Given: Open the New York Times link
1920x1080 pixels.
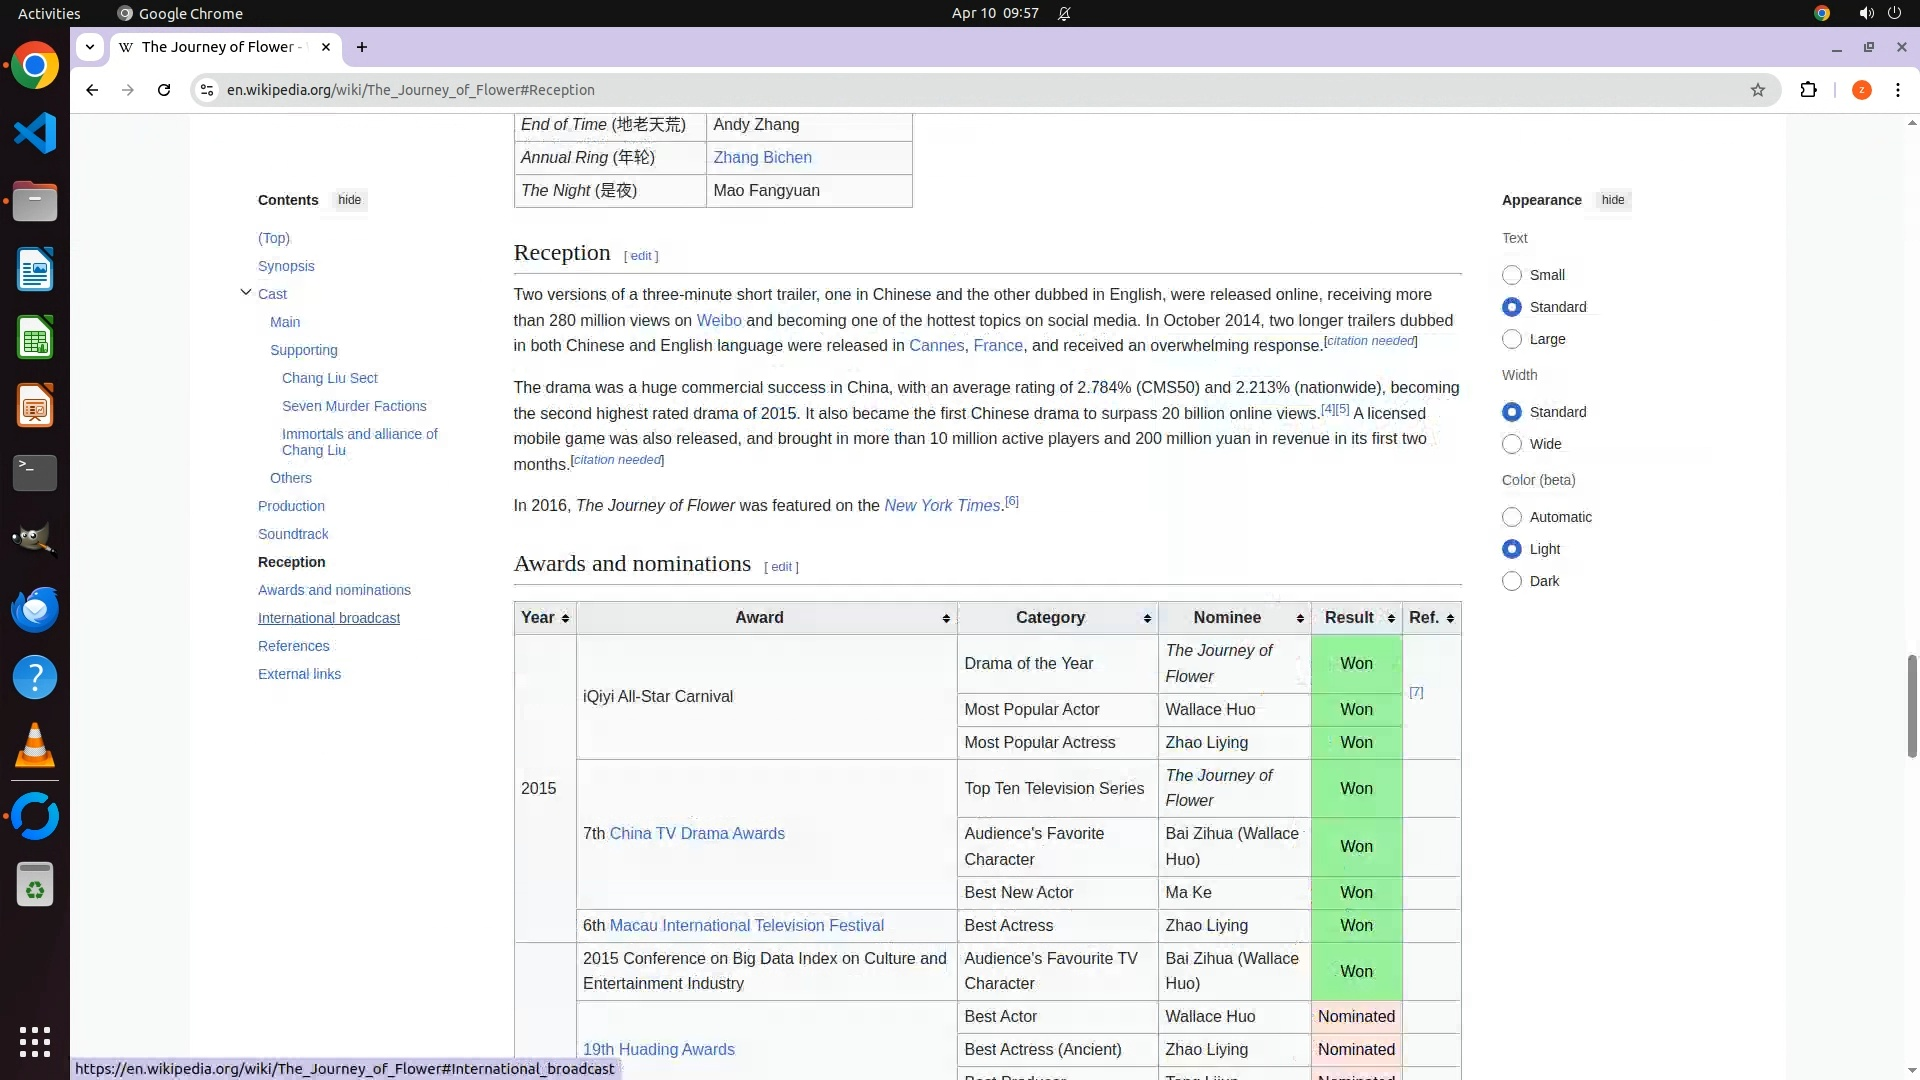Looking at the screenshot, I should 941,506.
